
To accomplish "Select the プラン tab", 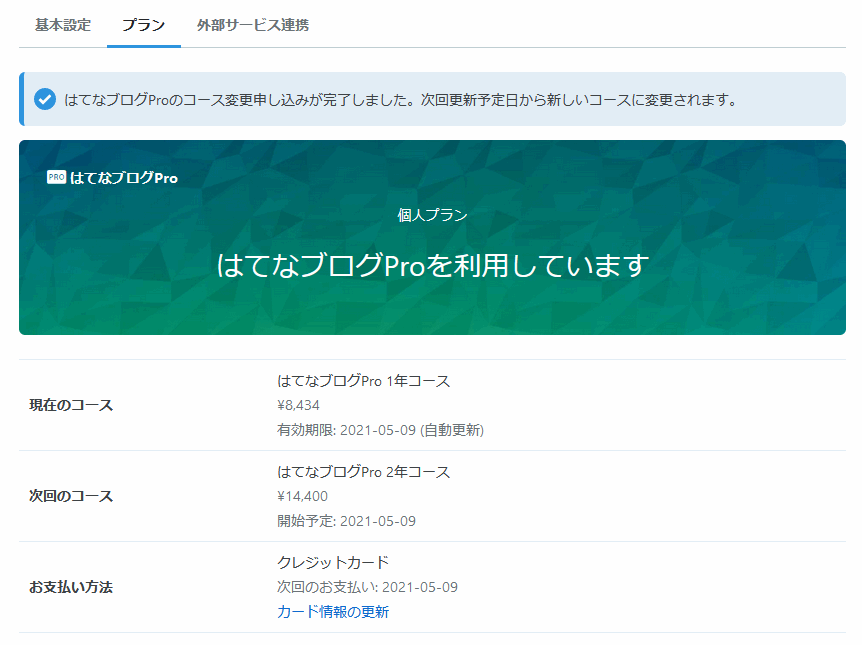I will pyautogui.click(x=143, y=25).
